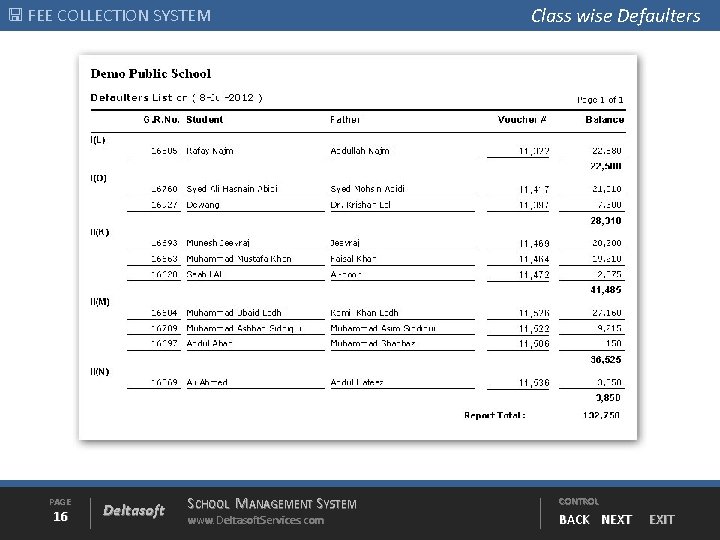
Task: Click subtotal balance 36,525
Action: pyautogui.click(x=606, y=360)
